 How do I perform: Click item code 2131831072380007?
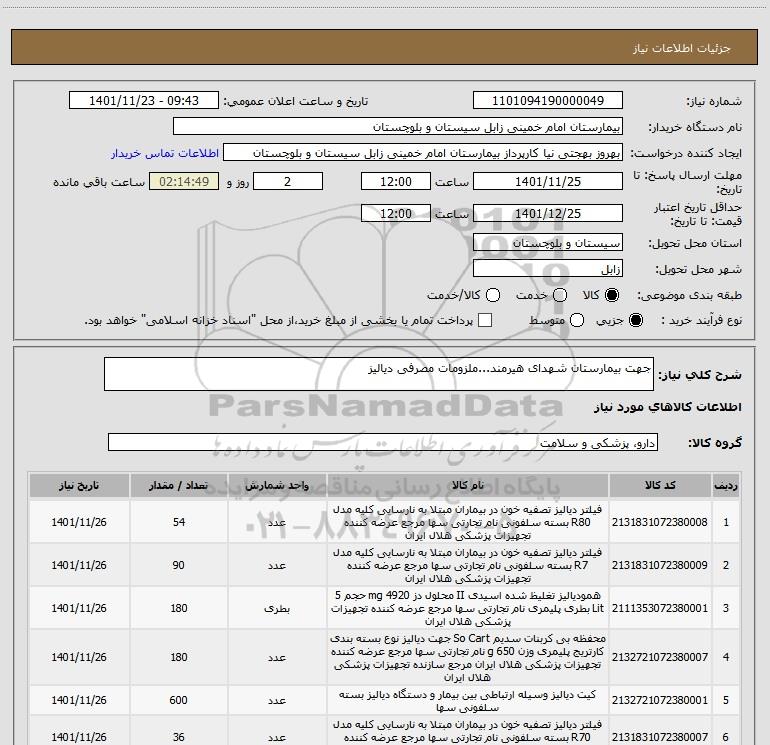click(x=660, y=737)
